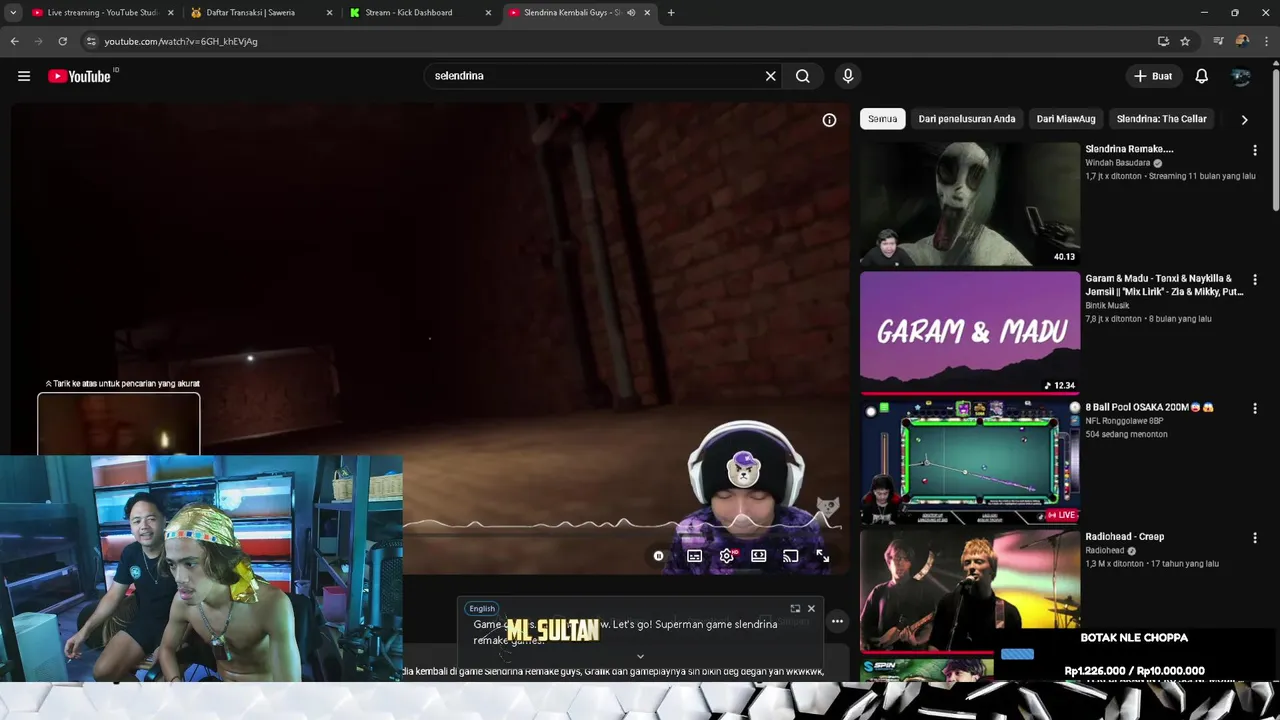Open options for Garam & Madu video

pyautogui.click(x=1255, y=280)
